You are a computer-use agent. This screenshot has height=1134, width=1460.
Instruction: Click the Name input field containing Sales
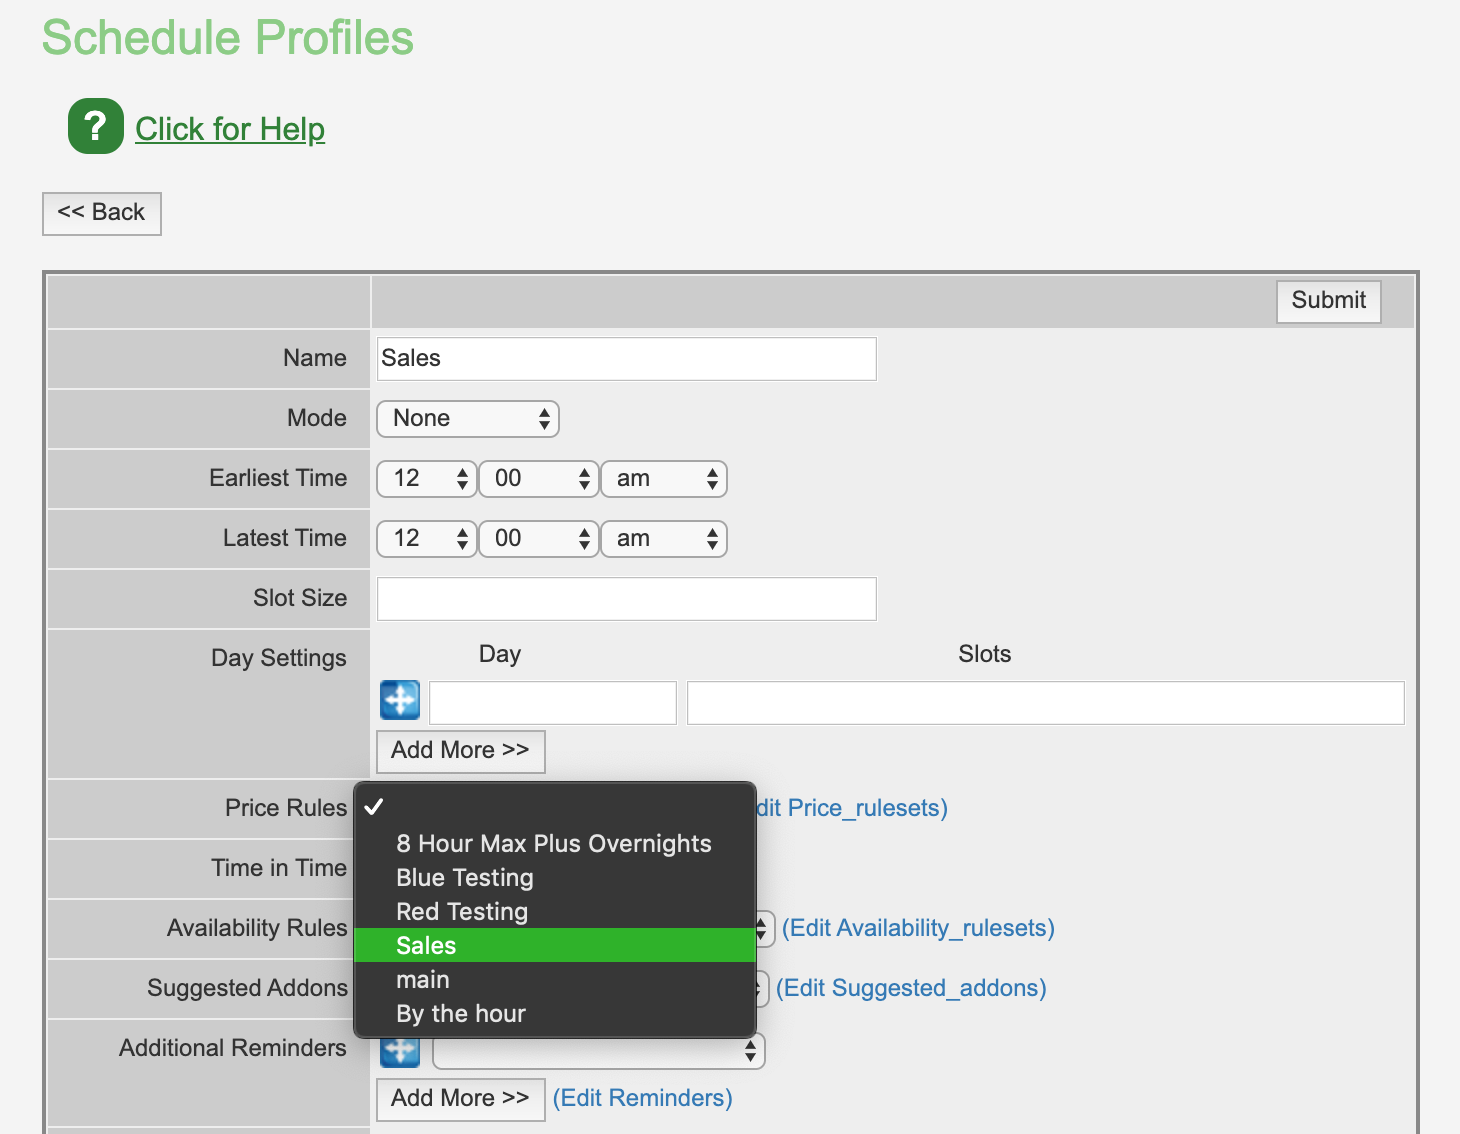627,359
